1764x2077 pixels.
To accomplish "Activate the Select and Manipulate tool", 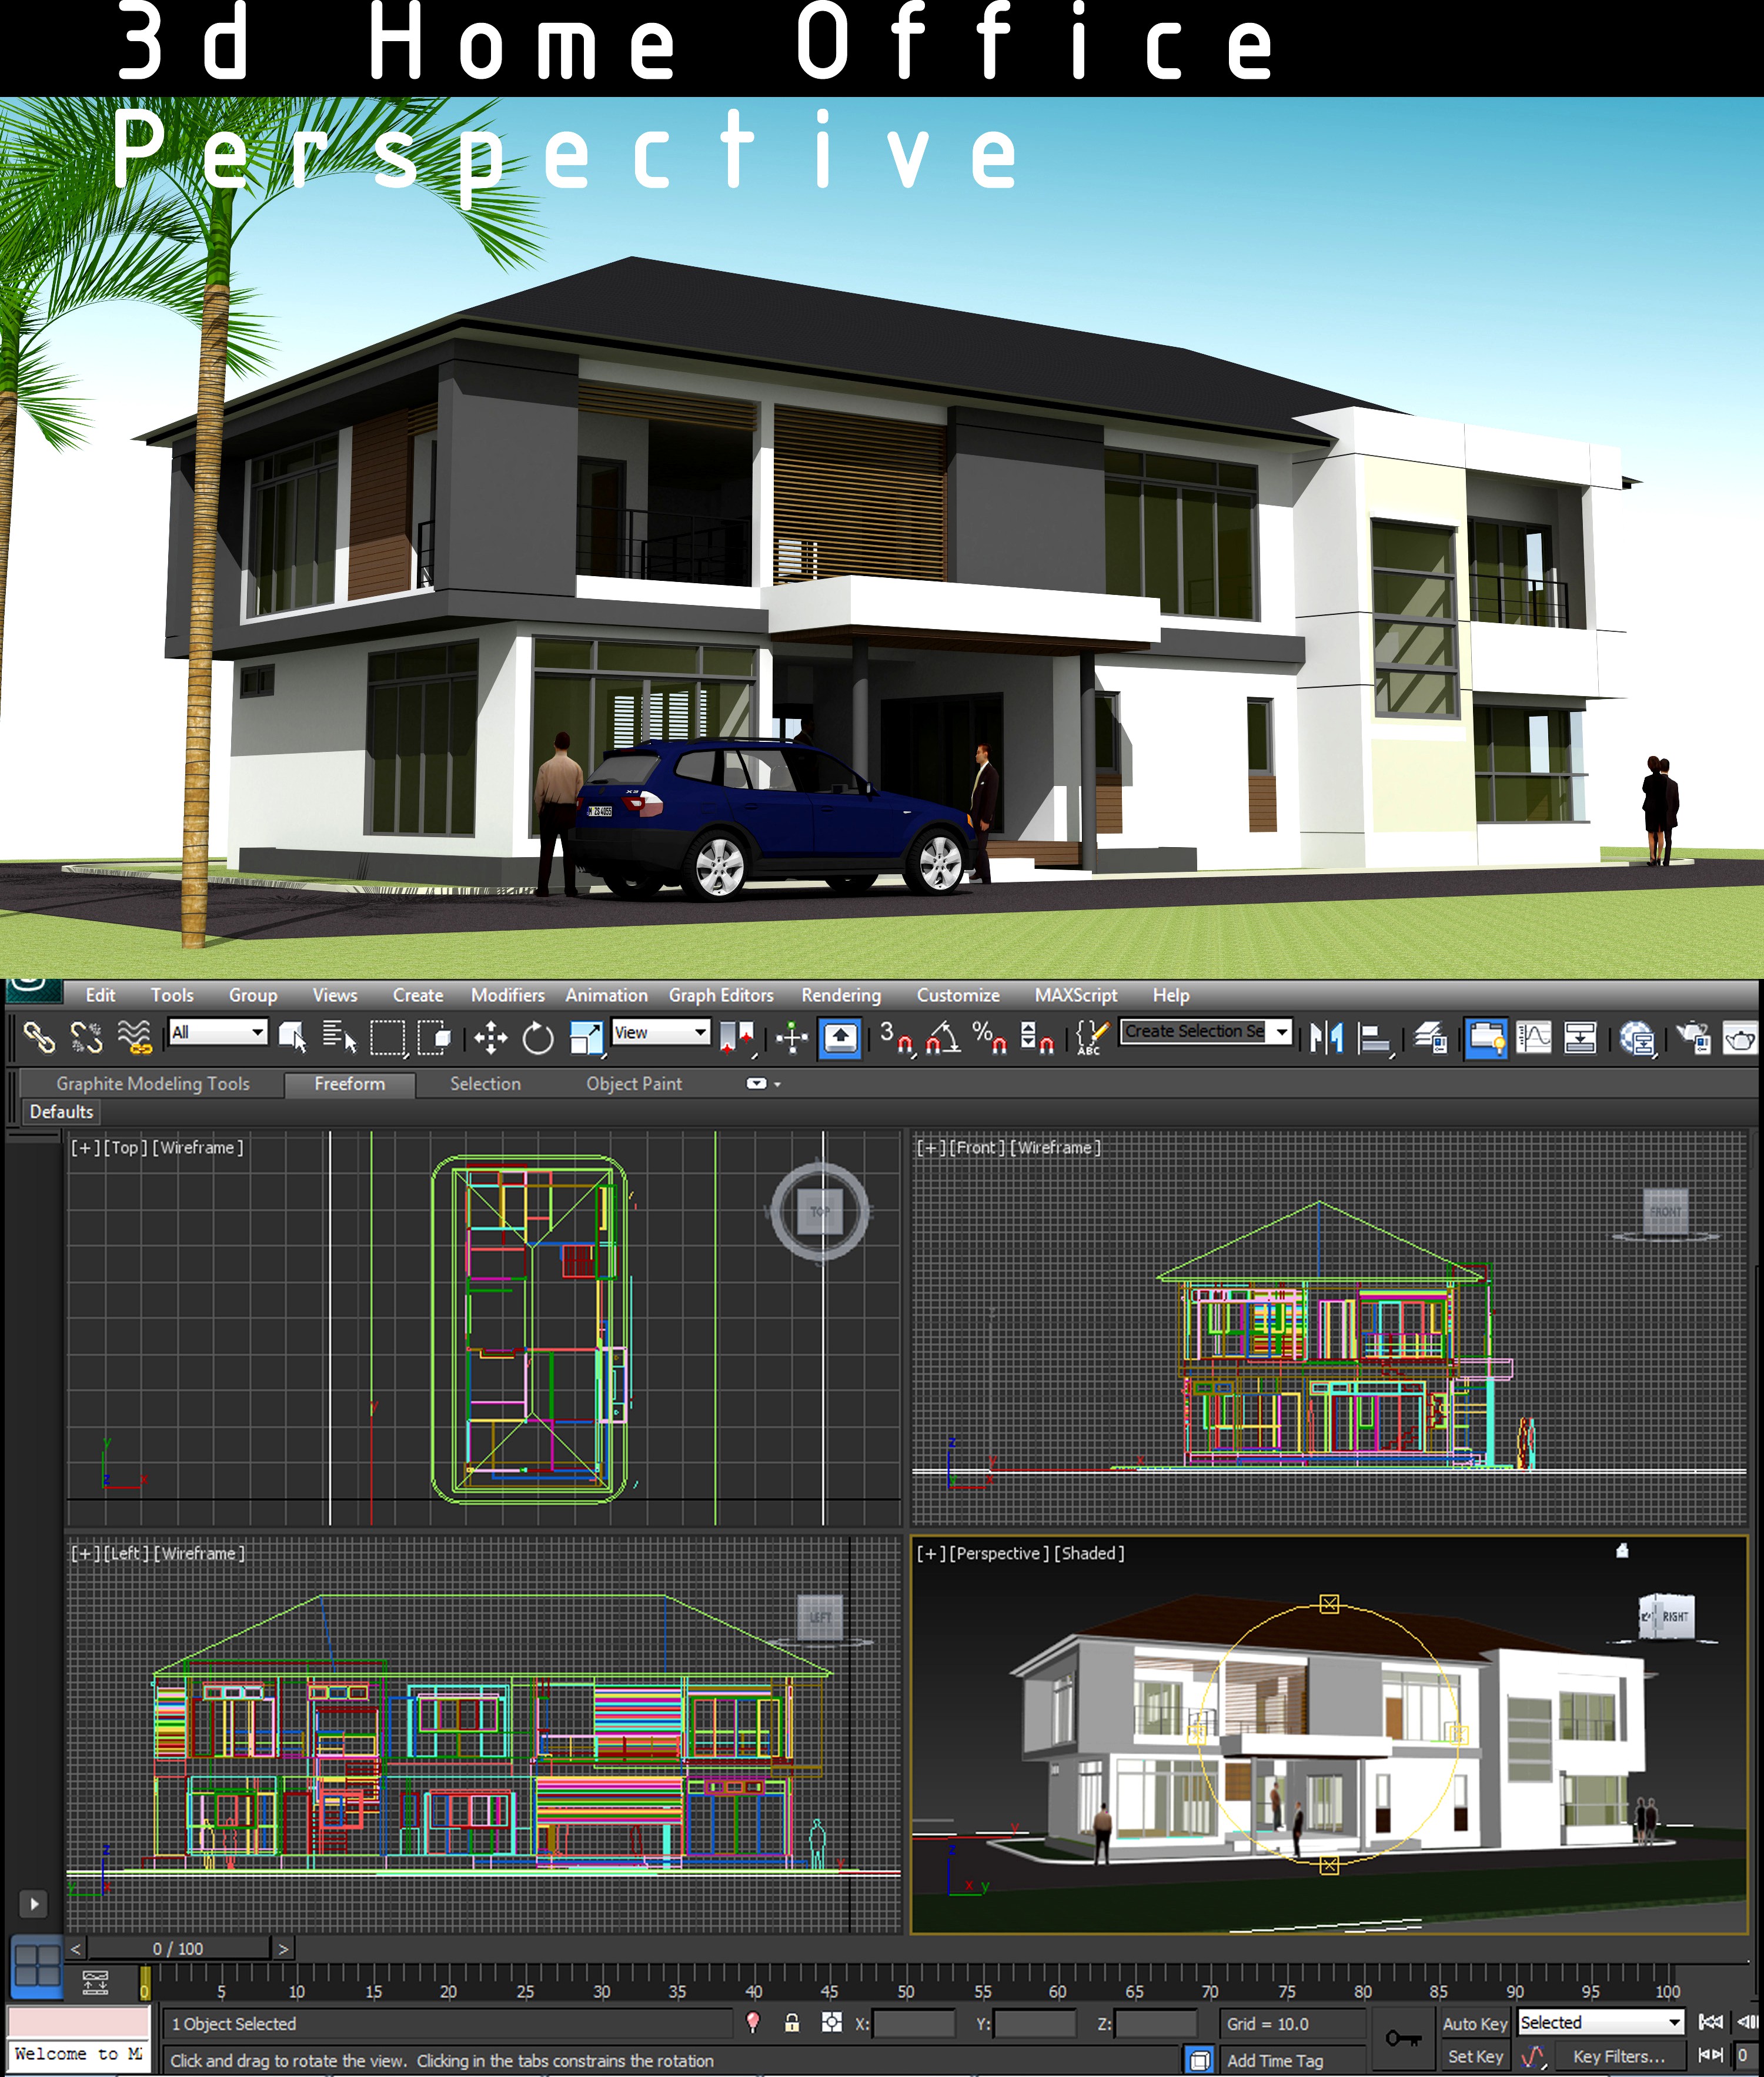I will 793,1038.
